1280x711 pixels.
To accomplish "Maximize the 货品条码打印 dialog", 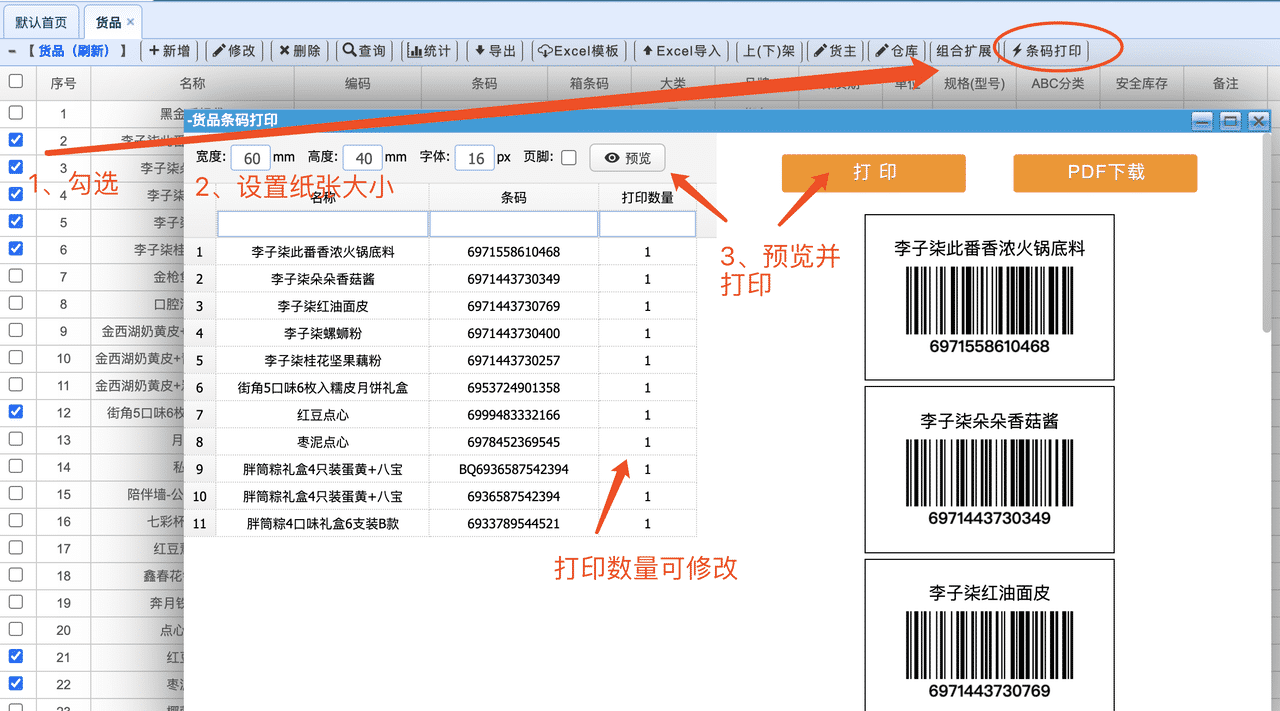I will click(1231, 121).
